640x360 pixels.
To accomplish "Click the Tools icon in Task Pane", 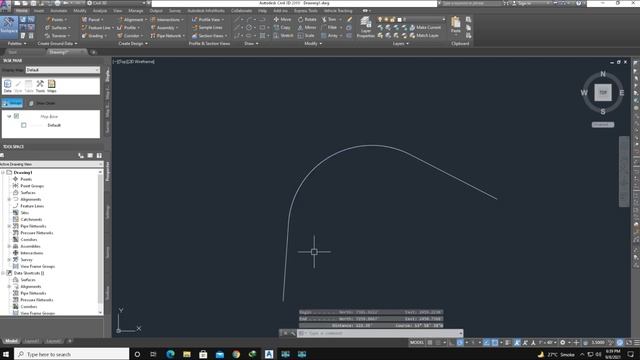I will [x=40, y=86].
